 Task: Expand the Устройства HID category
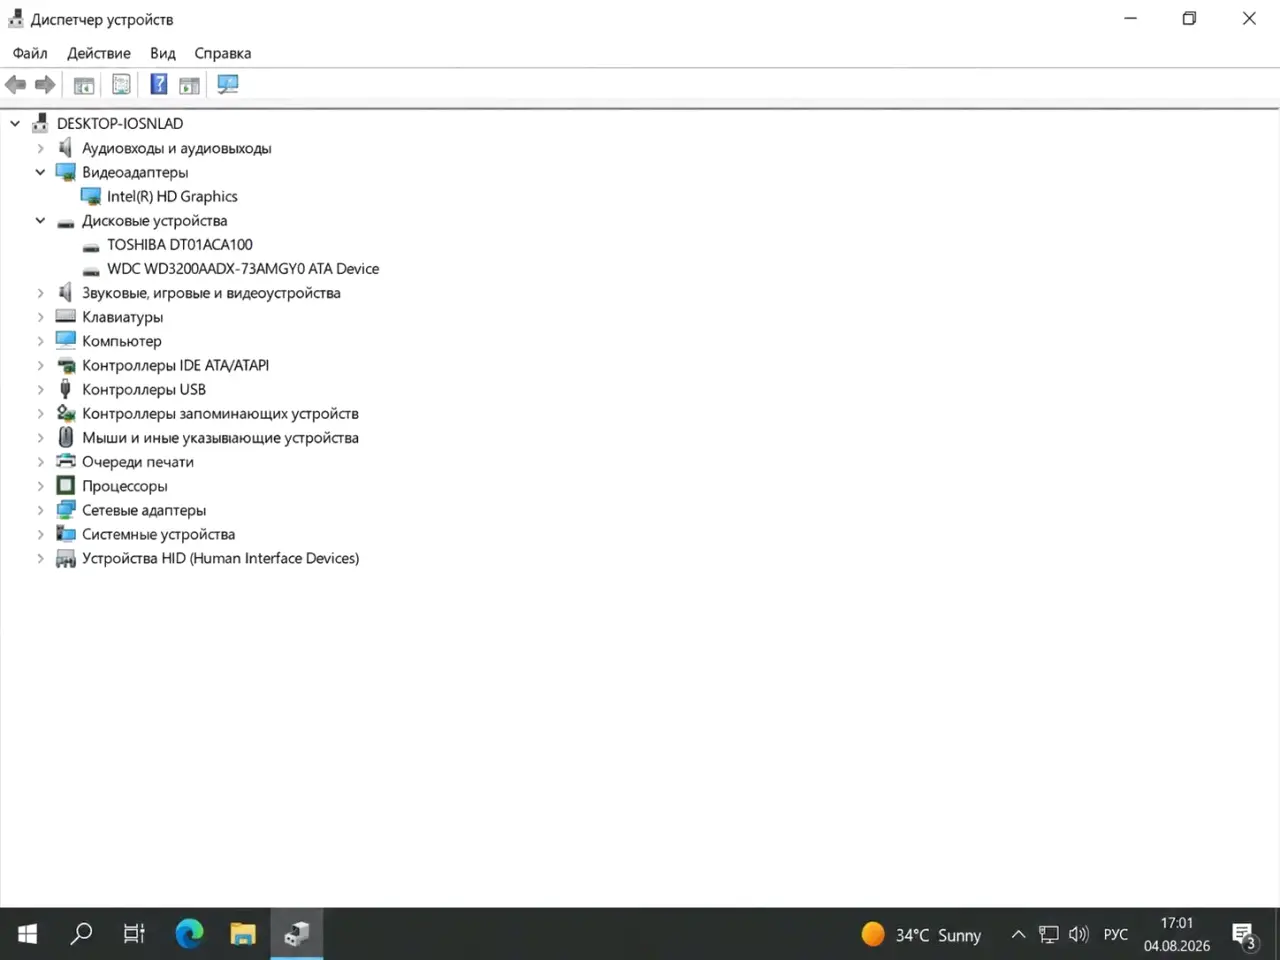pos(40,558)
